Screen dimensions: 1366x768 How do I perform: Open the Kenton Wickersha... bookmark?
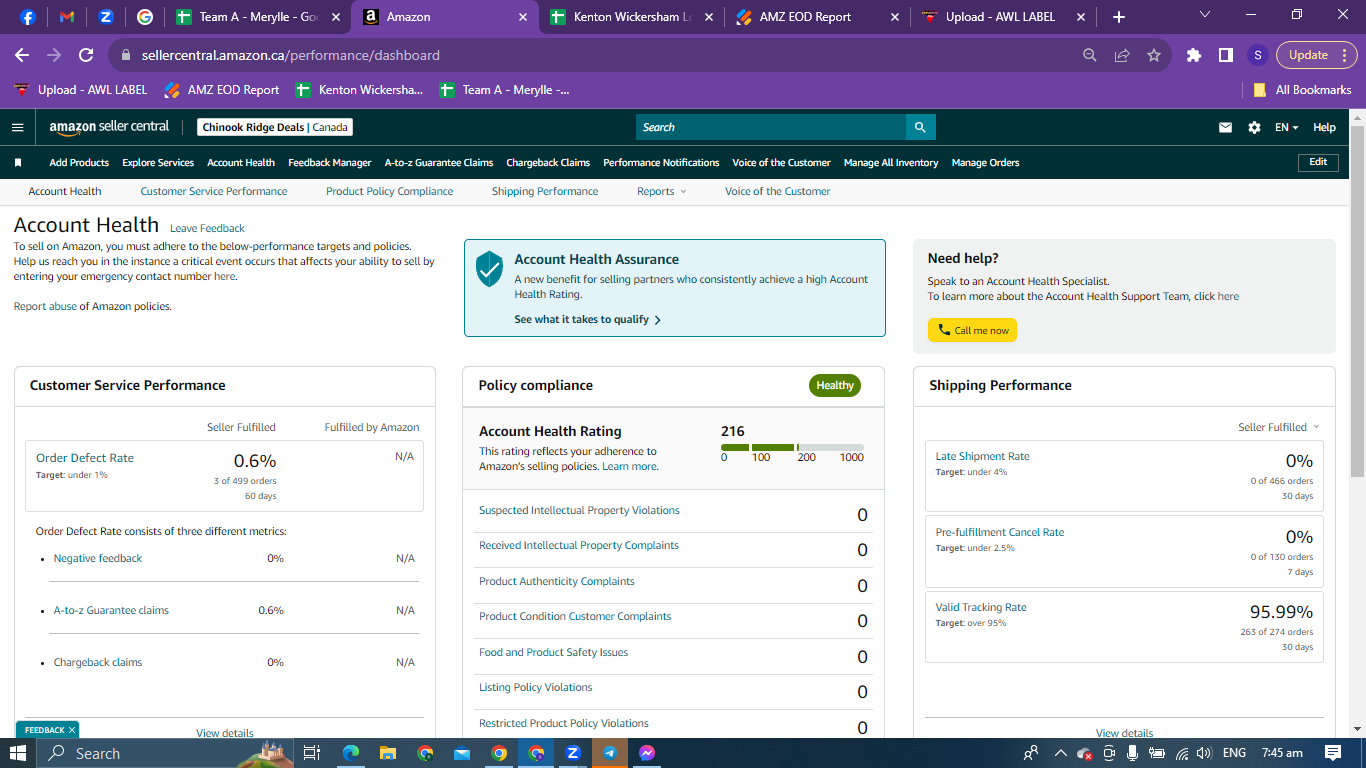359,90
